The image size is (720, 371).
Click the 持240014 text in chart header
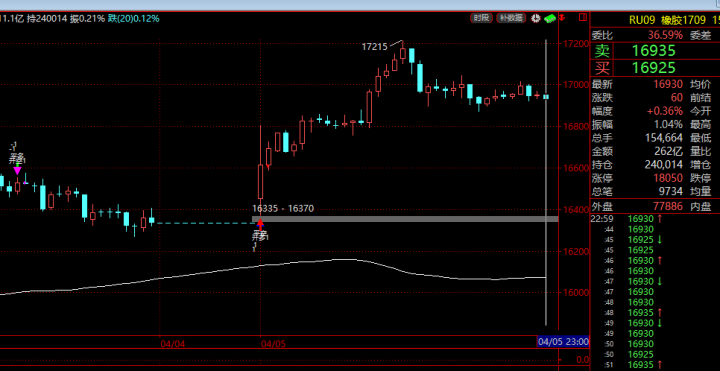coord(47,18)
